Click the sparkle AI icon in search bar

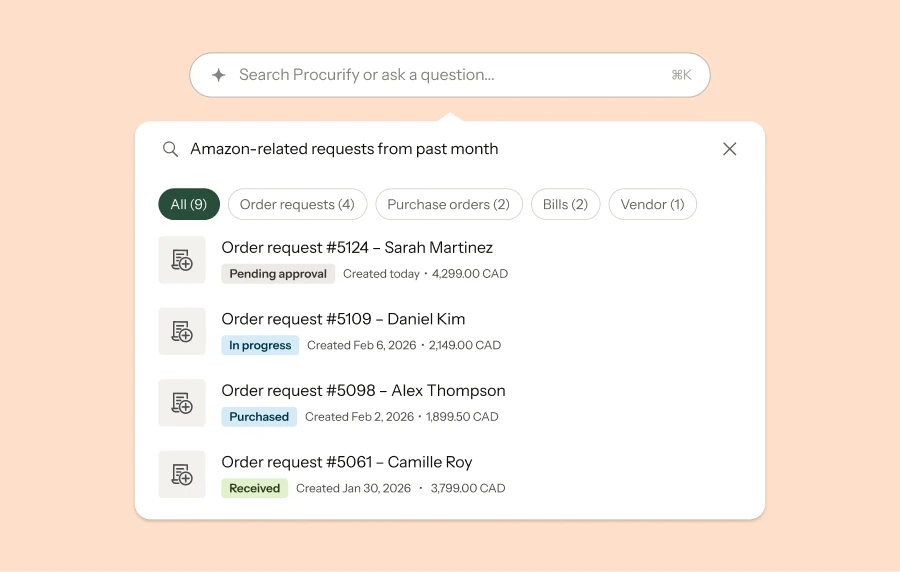(x=219, y=75)
